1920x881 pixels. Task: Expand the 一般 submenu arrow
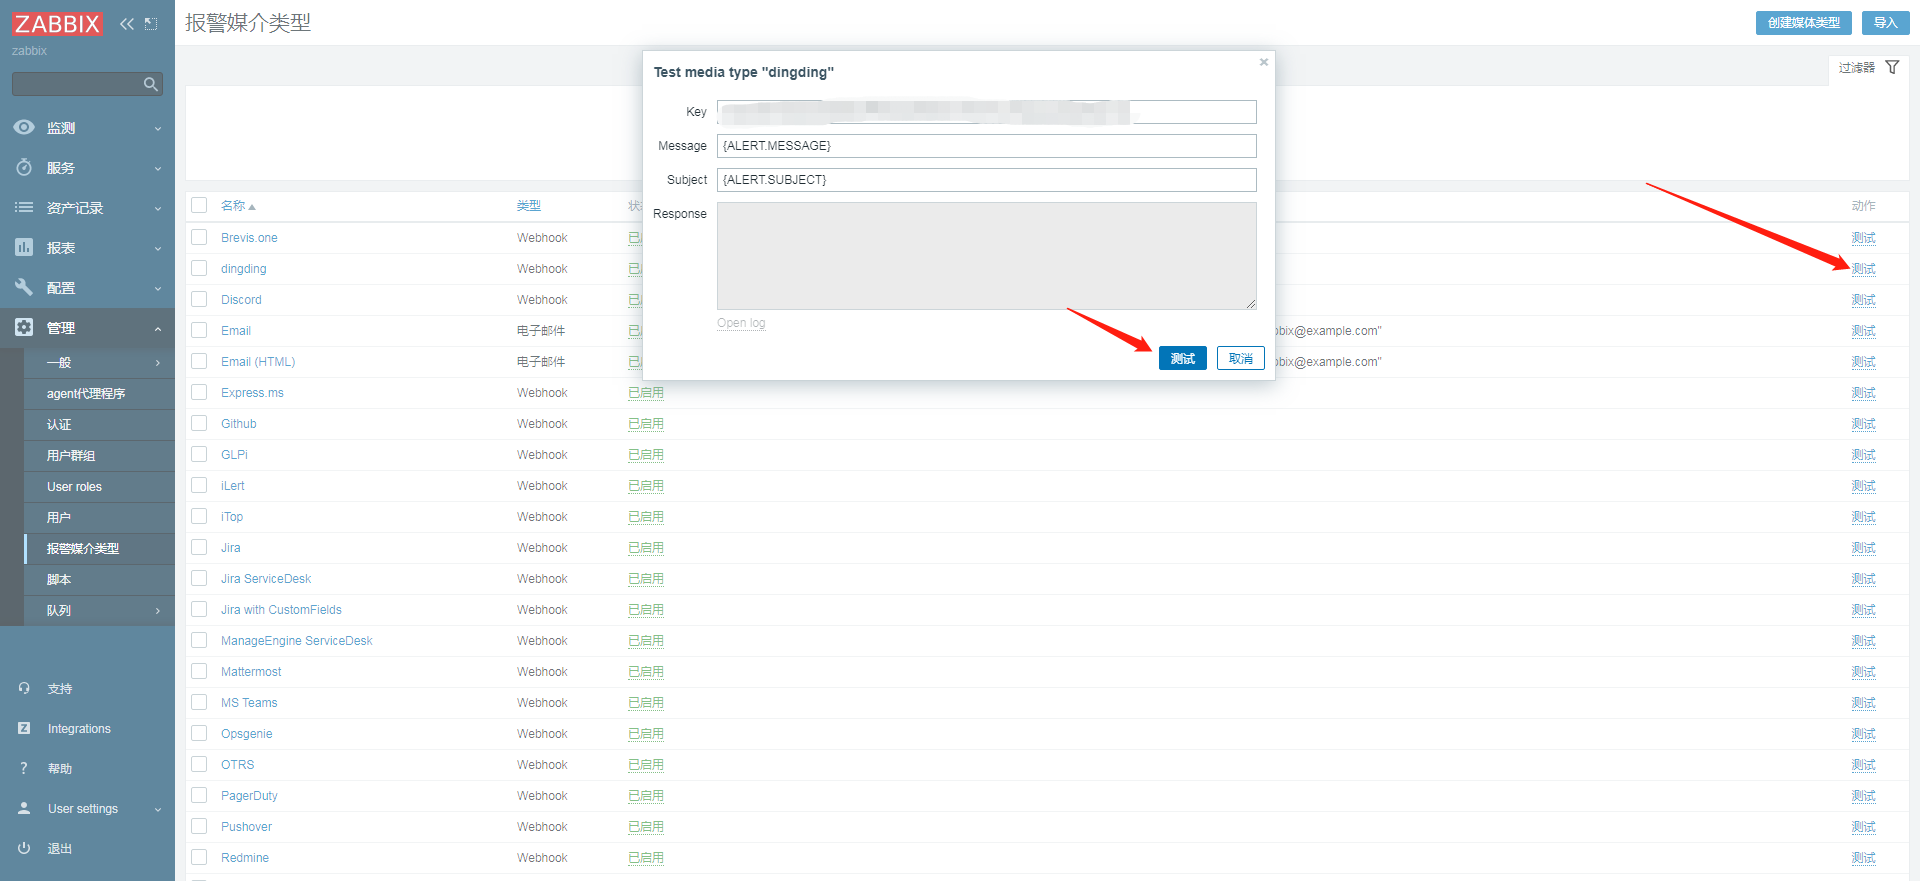click(x=158, y=363)
